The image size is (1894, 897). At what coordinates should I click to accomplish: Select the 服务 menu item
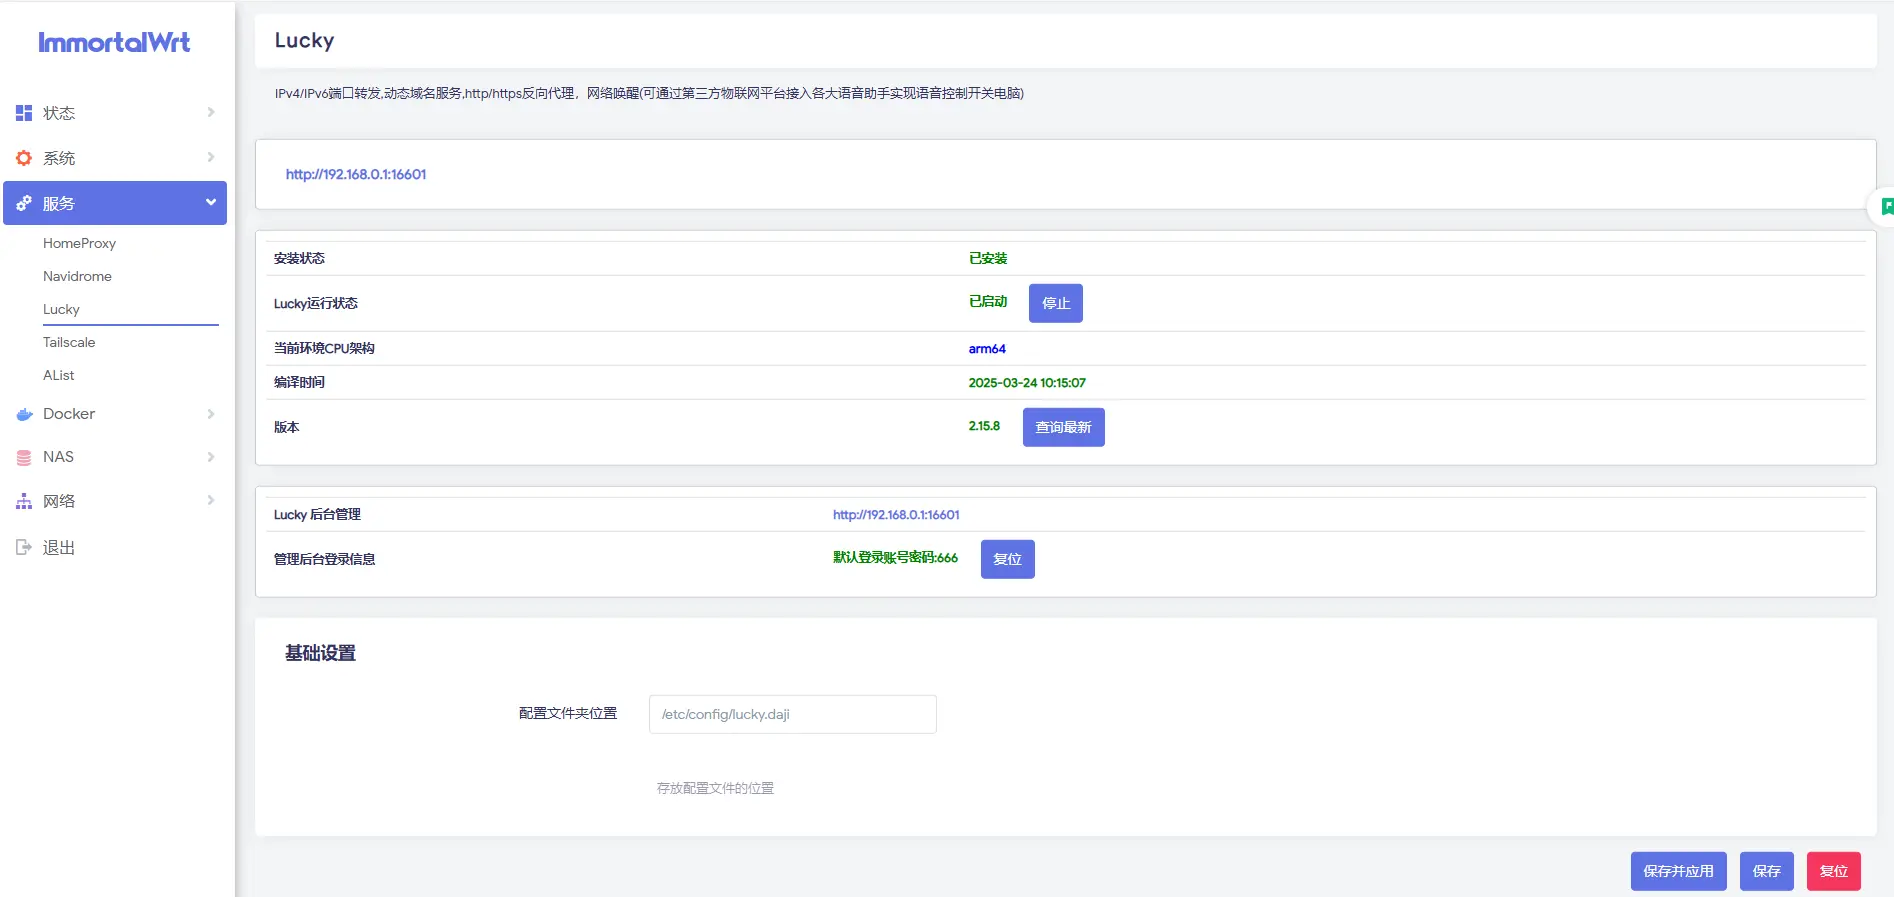tap(115, 203)
